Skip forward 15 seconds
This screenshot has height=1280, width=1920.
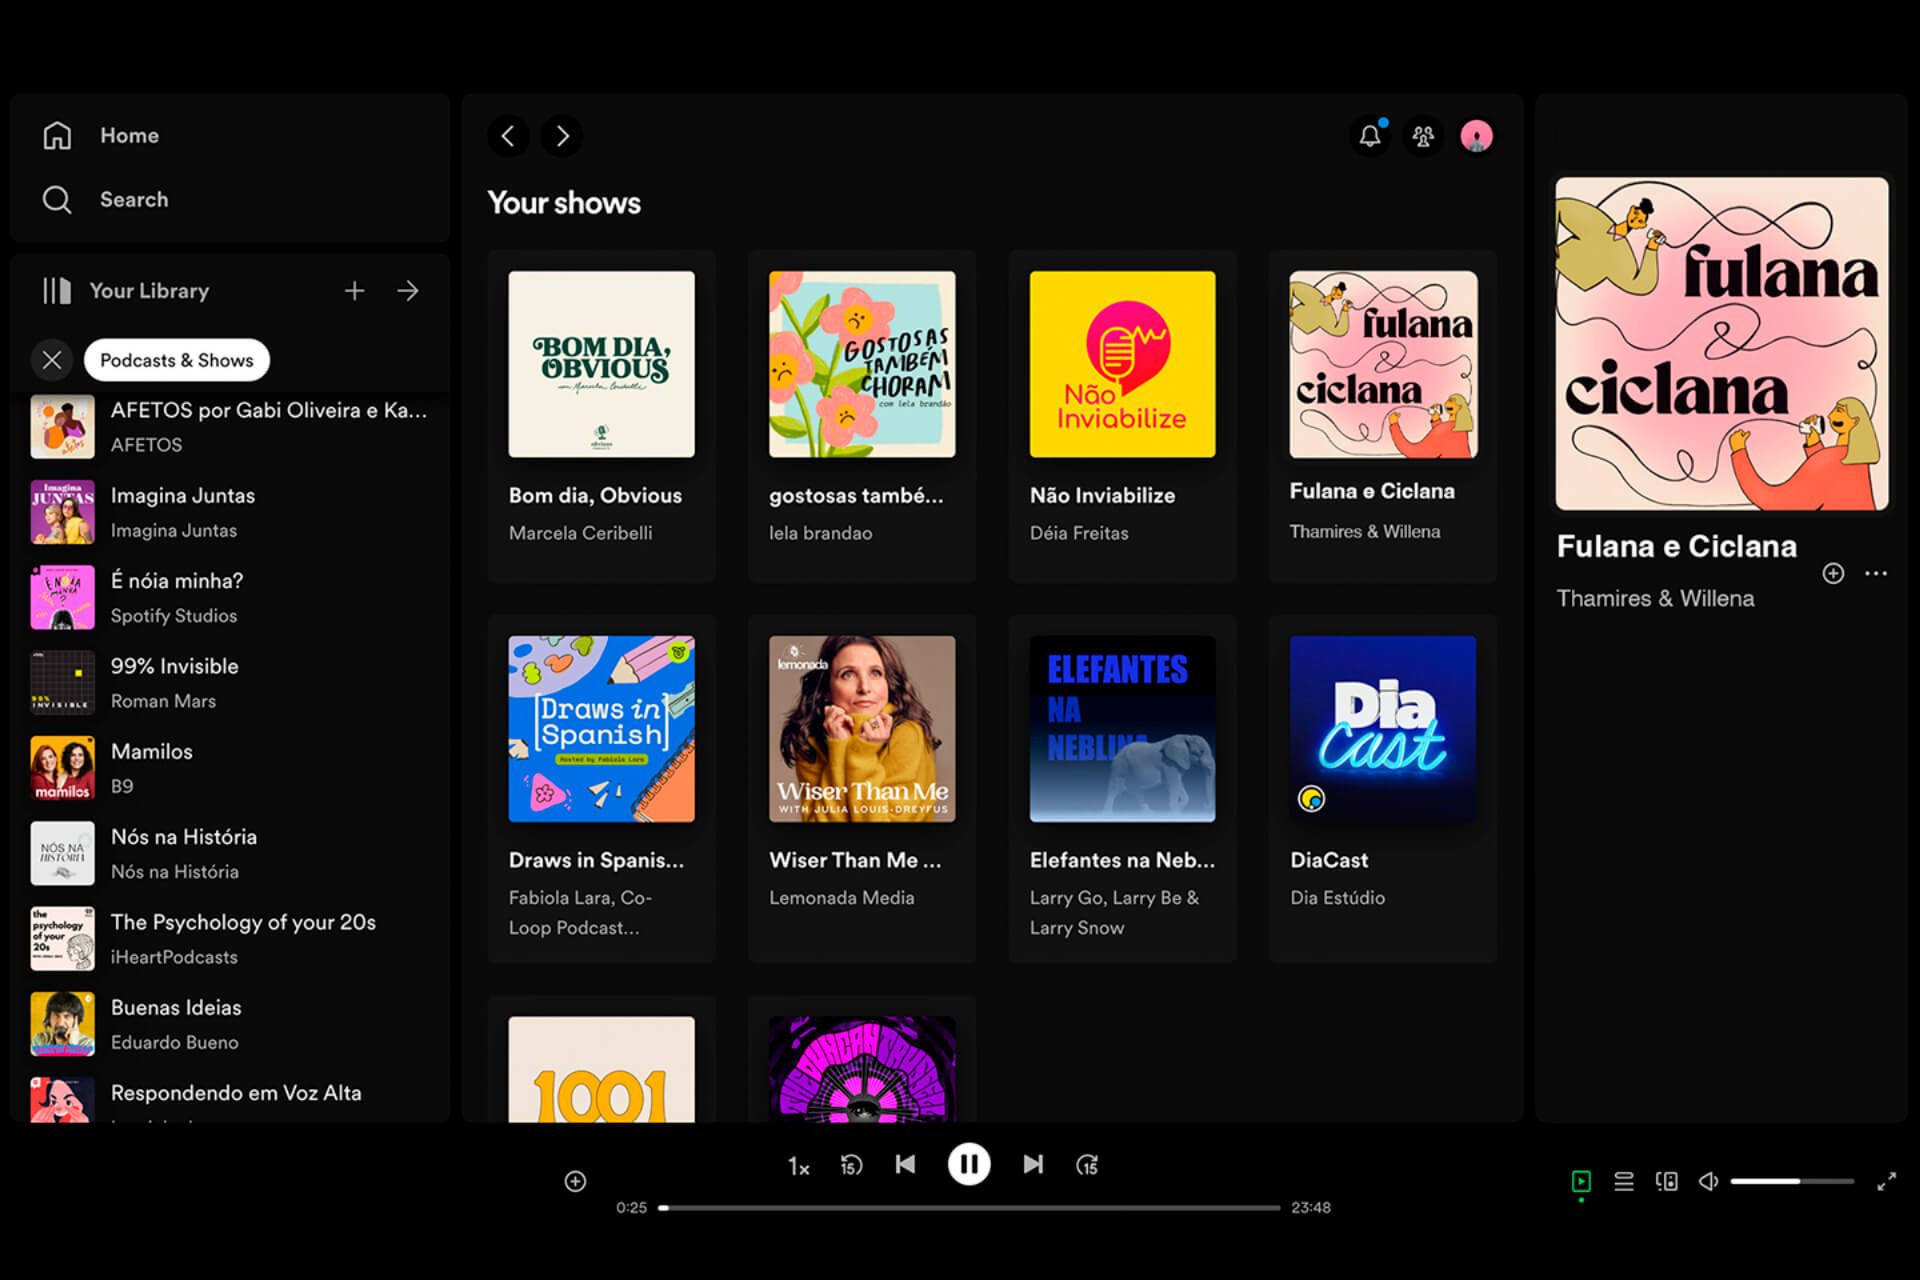[1087, 1165]
